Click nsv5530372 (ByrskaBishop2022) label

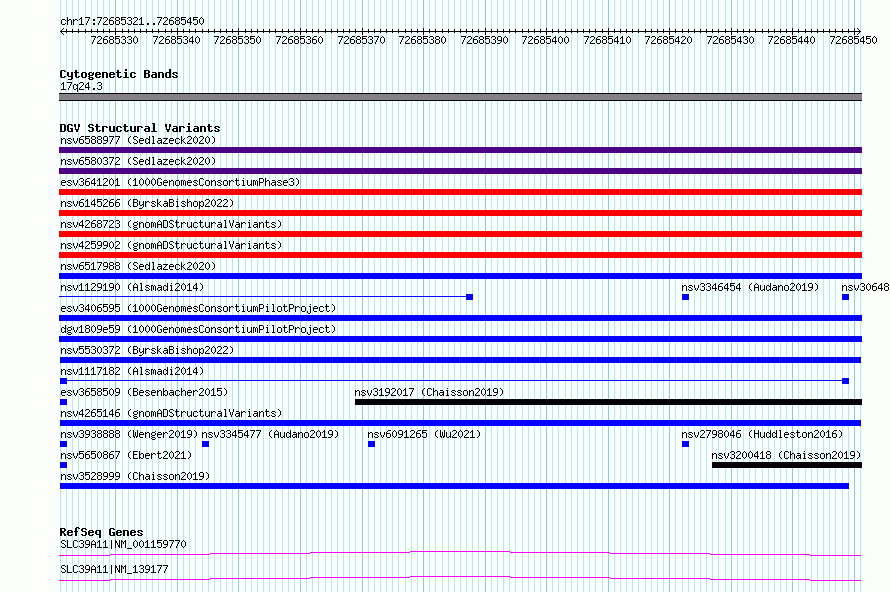click(147, 350)
